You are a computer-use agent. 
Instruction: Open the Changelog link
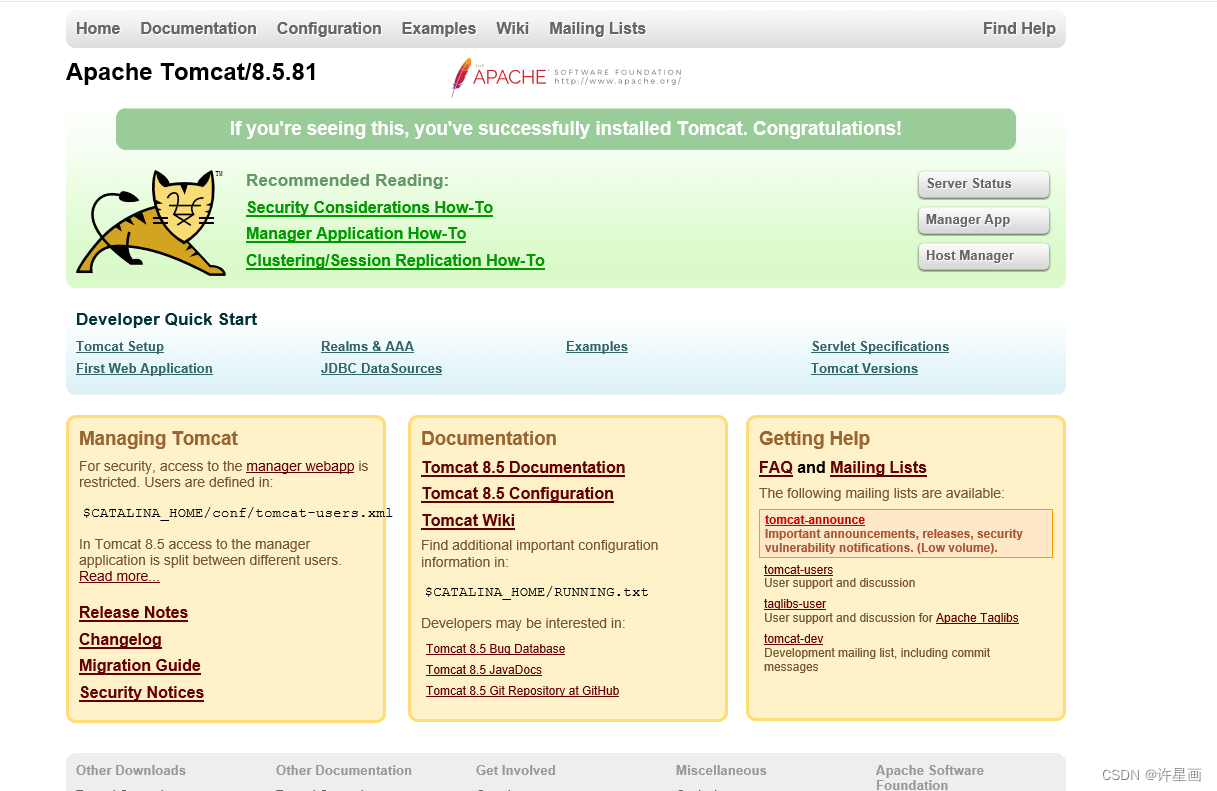tap(120, 640)
